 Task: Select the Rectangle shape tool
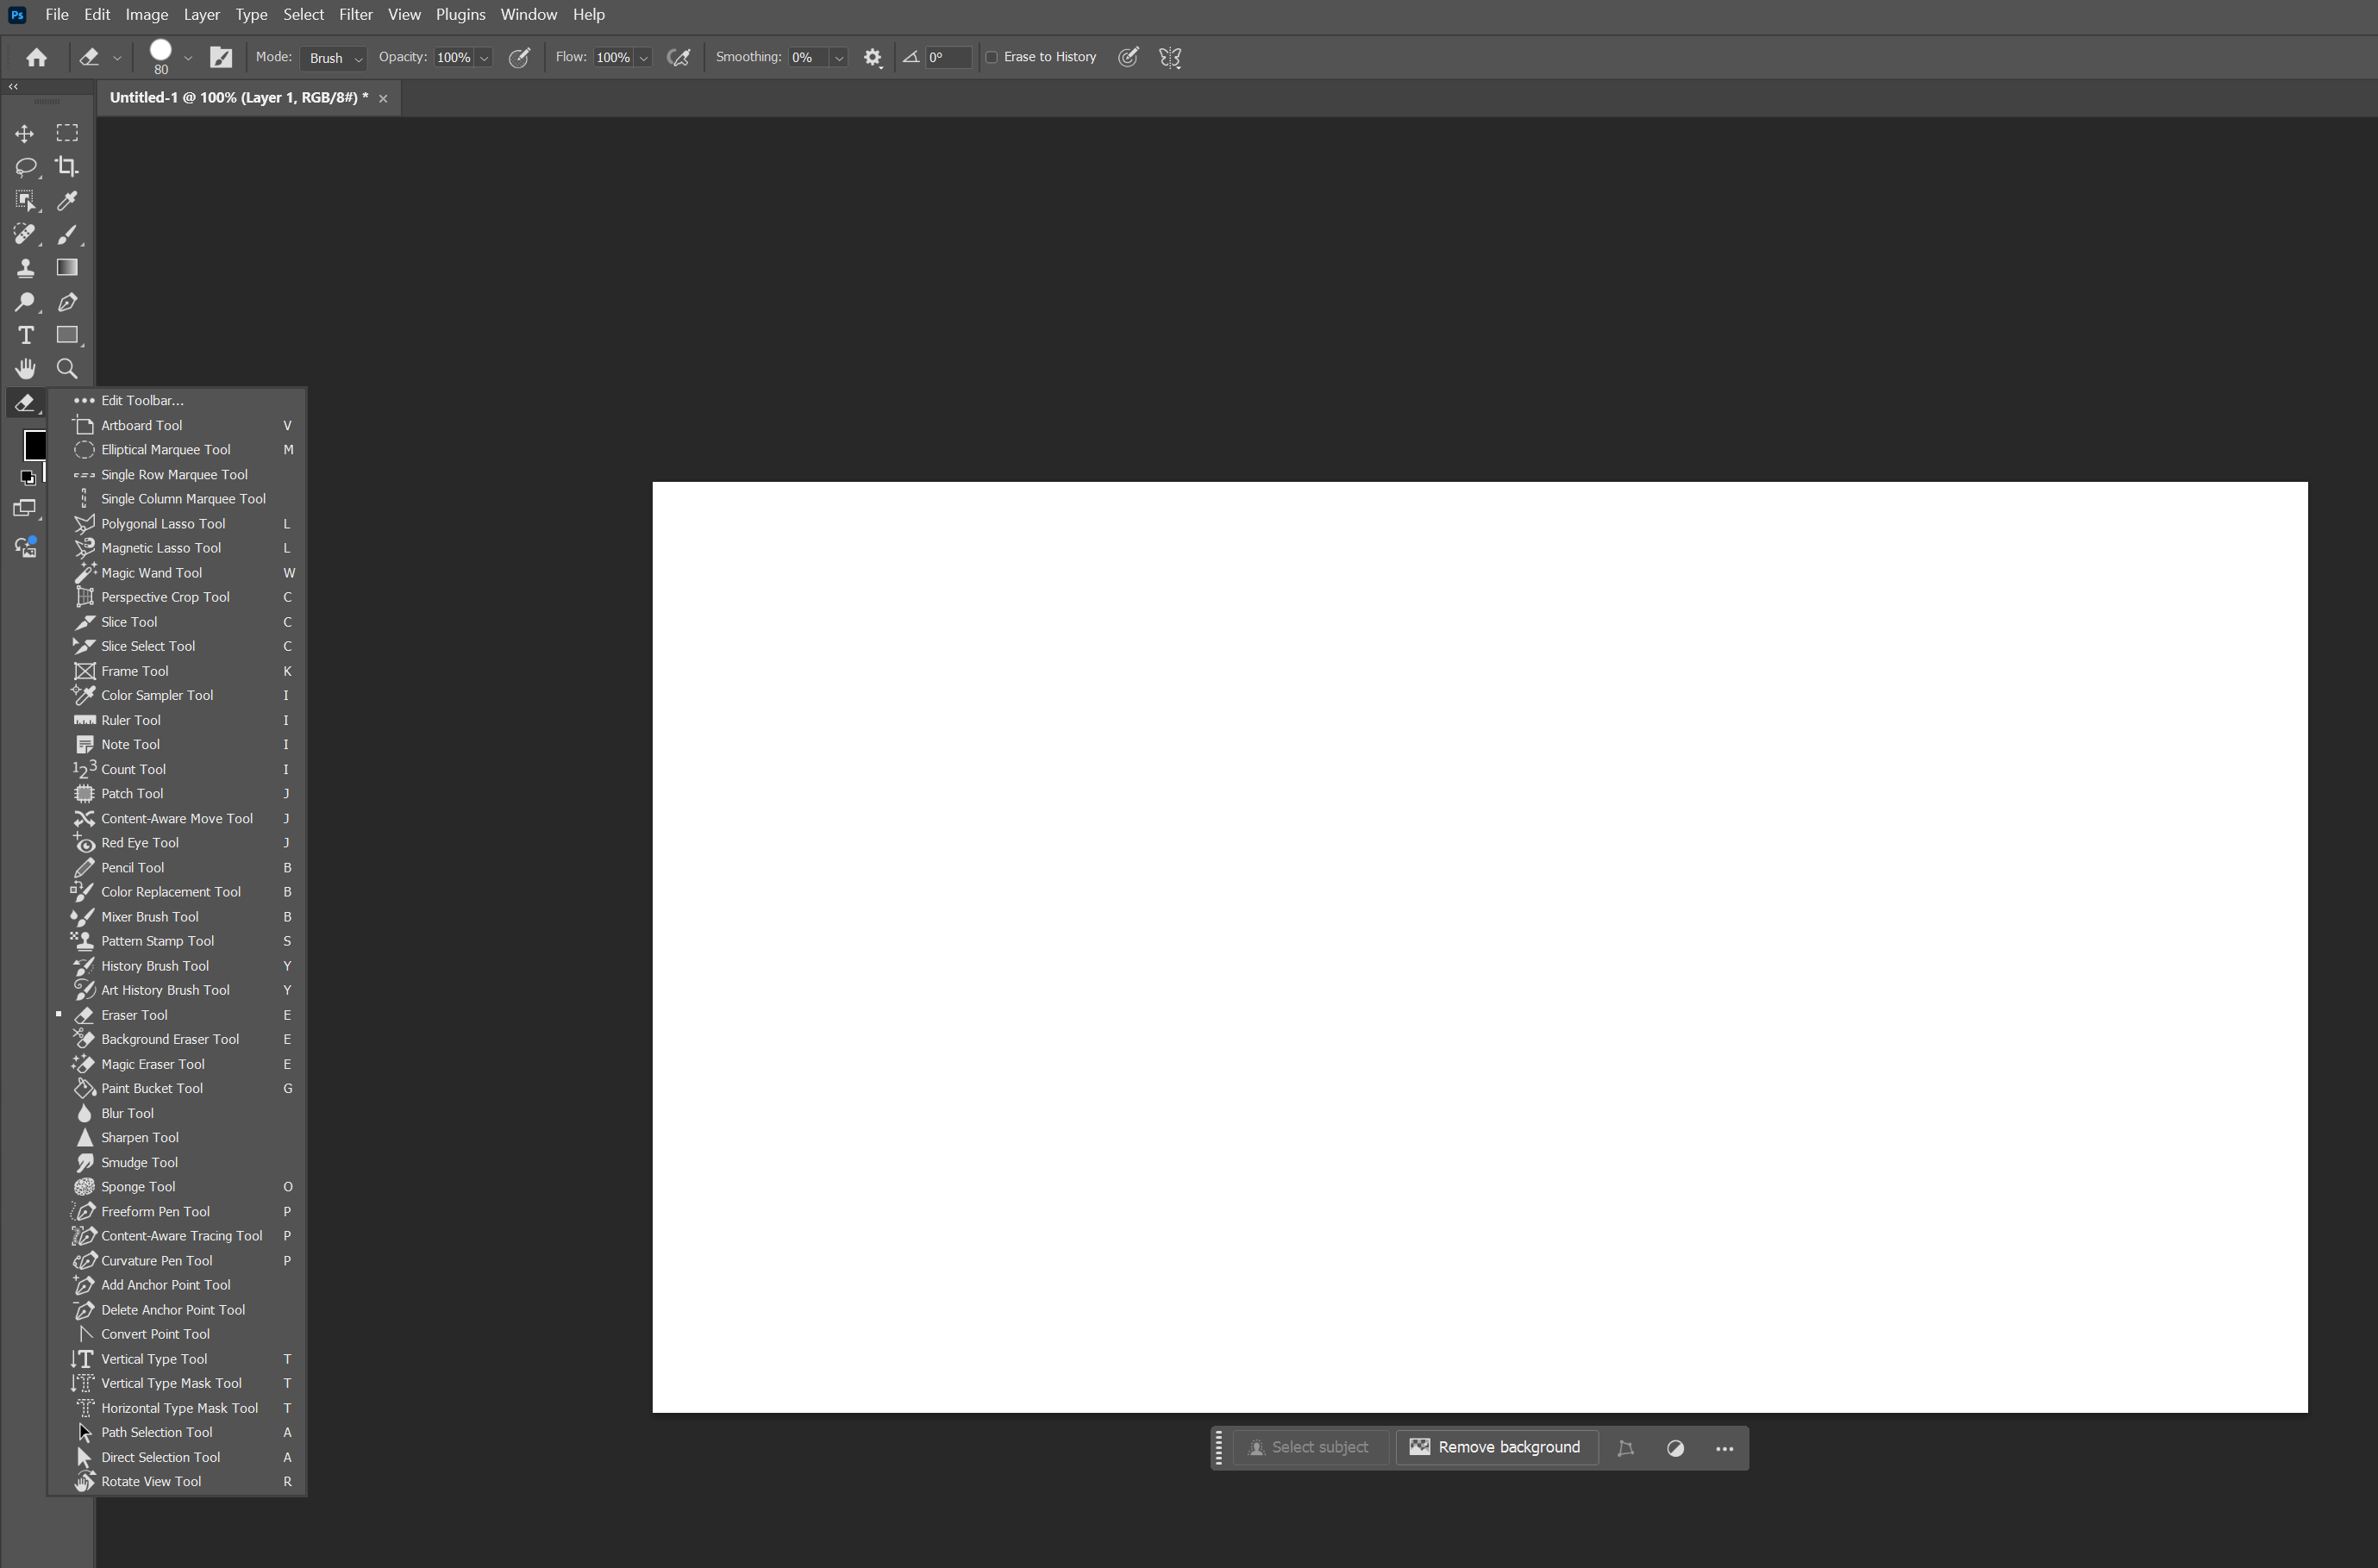(67, 335)
